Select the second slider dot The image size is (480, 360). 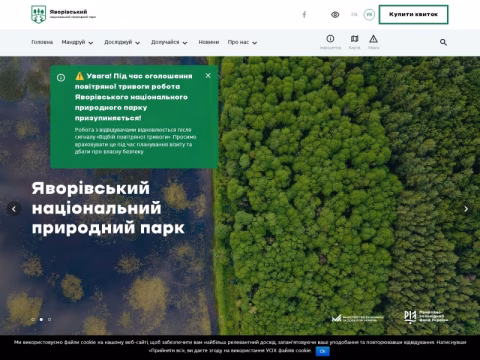tap(41, 319)
